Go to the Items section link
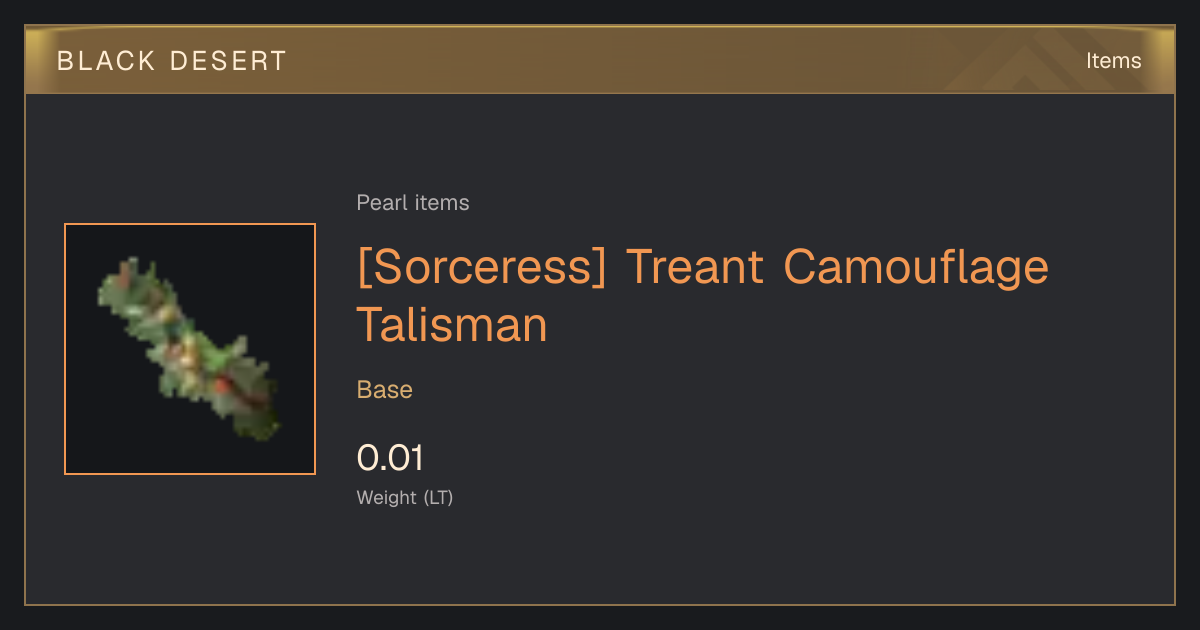Viewport: 1200px width, 630px height. (1113, 61)
